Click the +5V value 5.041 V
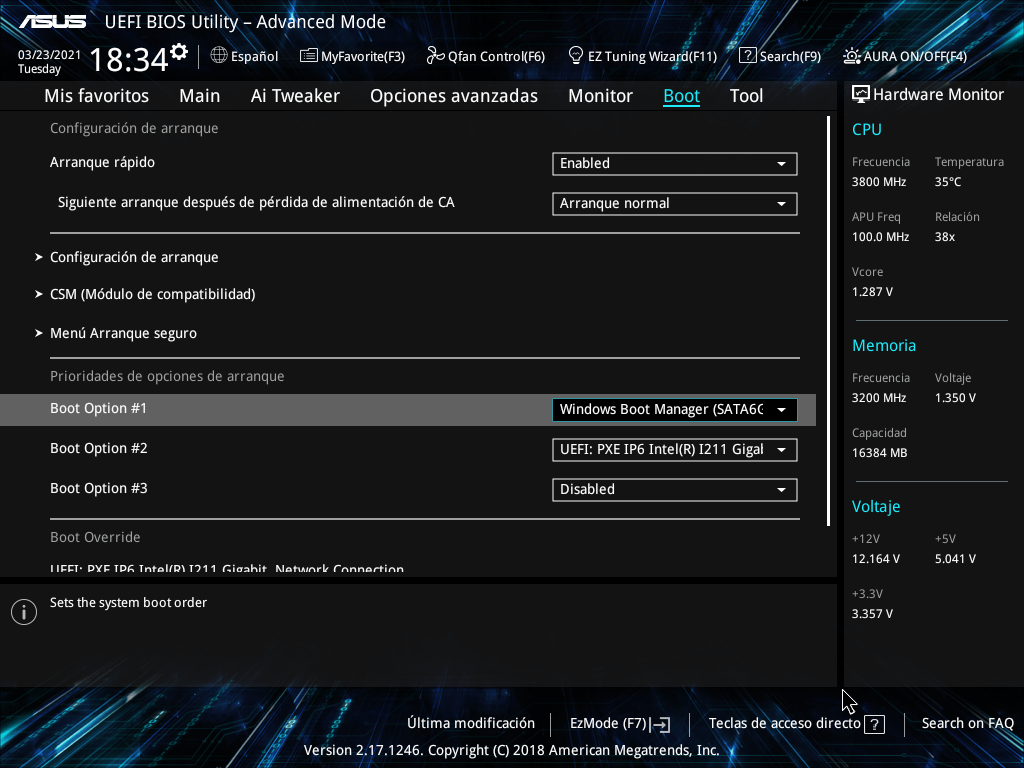 coord(955,559)
